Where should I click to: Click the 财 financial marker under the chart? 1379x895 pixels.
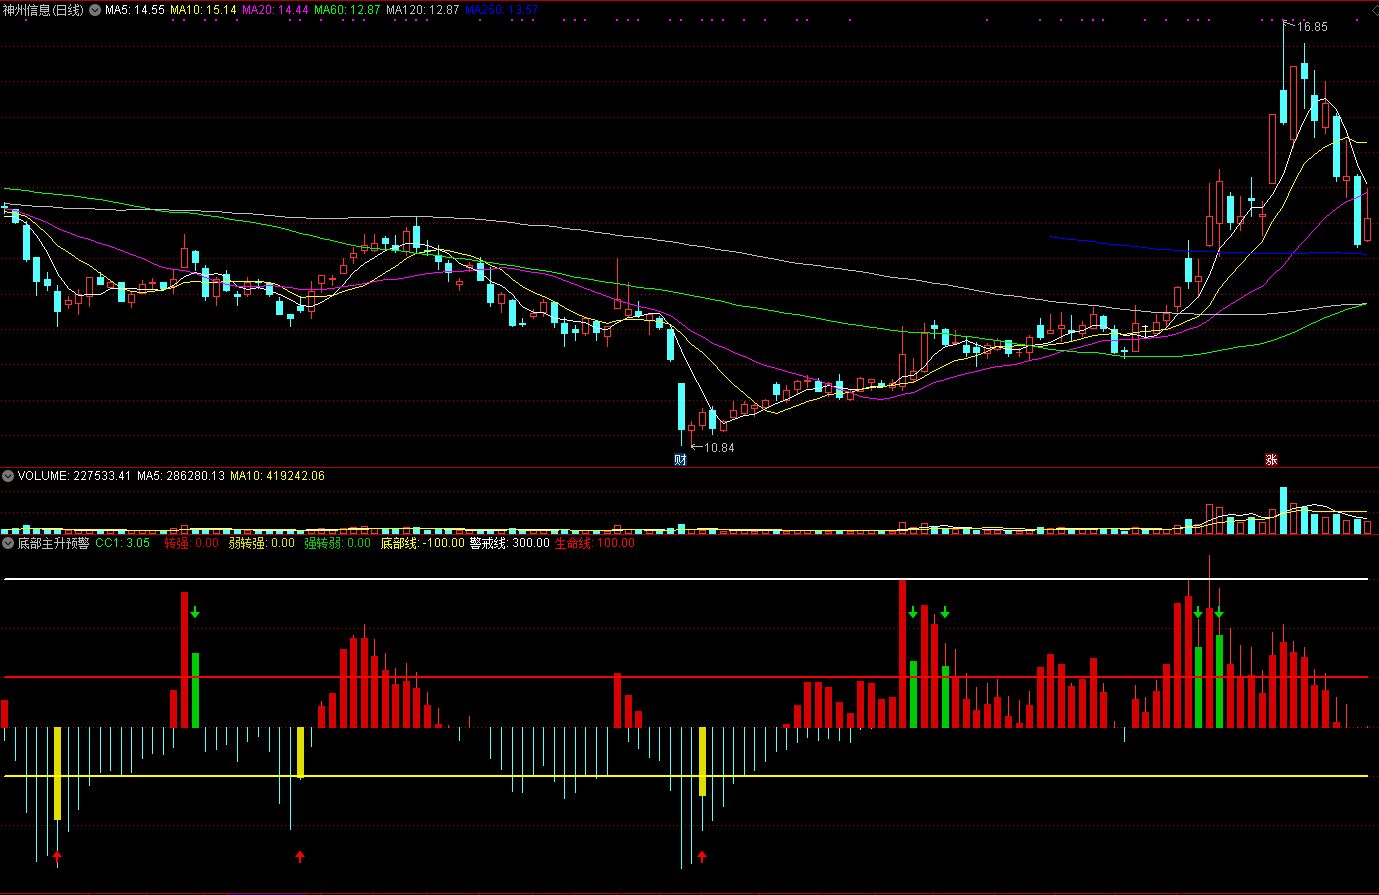680,460
